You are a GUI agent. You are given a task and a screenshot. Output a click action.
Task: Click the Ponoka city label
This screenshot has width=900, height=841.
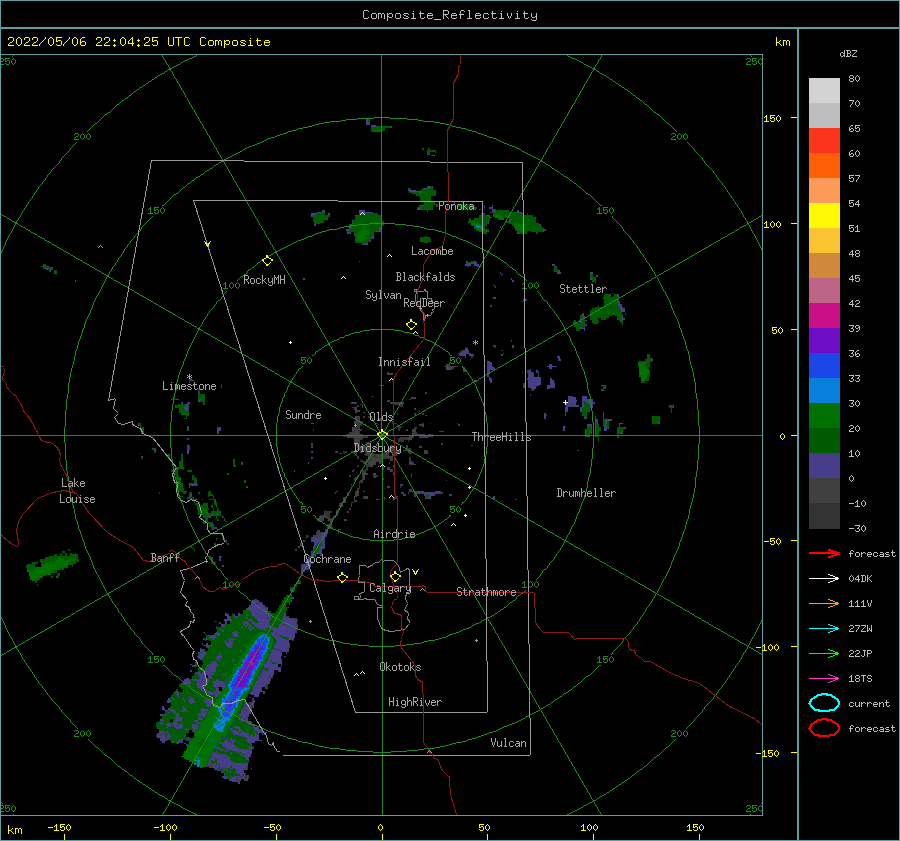[456, 206]
